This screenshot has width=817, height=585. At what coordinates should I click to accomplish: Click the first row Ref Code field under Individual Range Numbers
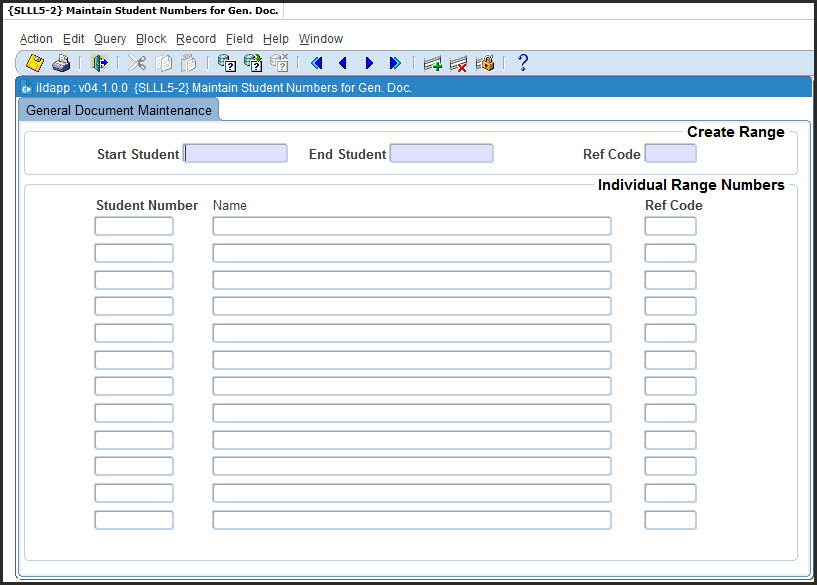coord(670,226)
